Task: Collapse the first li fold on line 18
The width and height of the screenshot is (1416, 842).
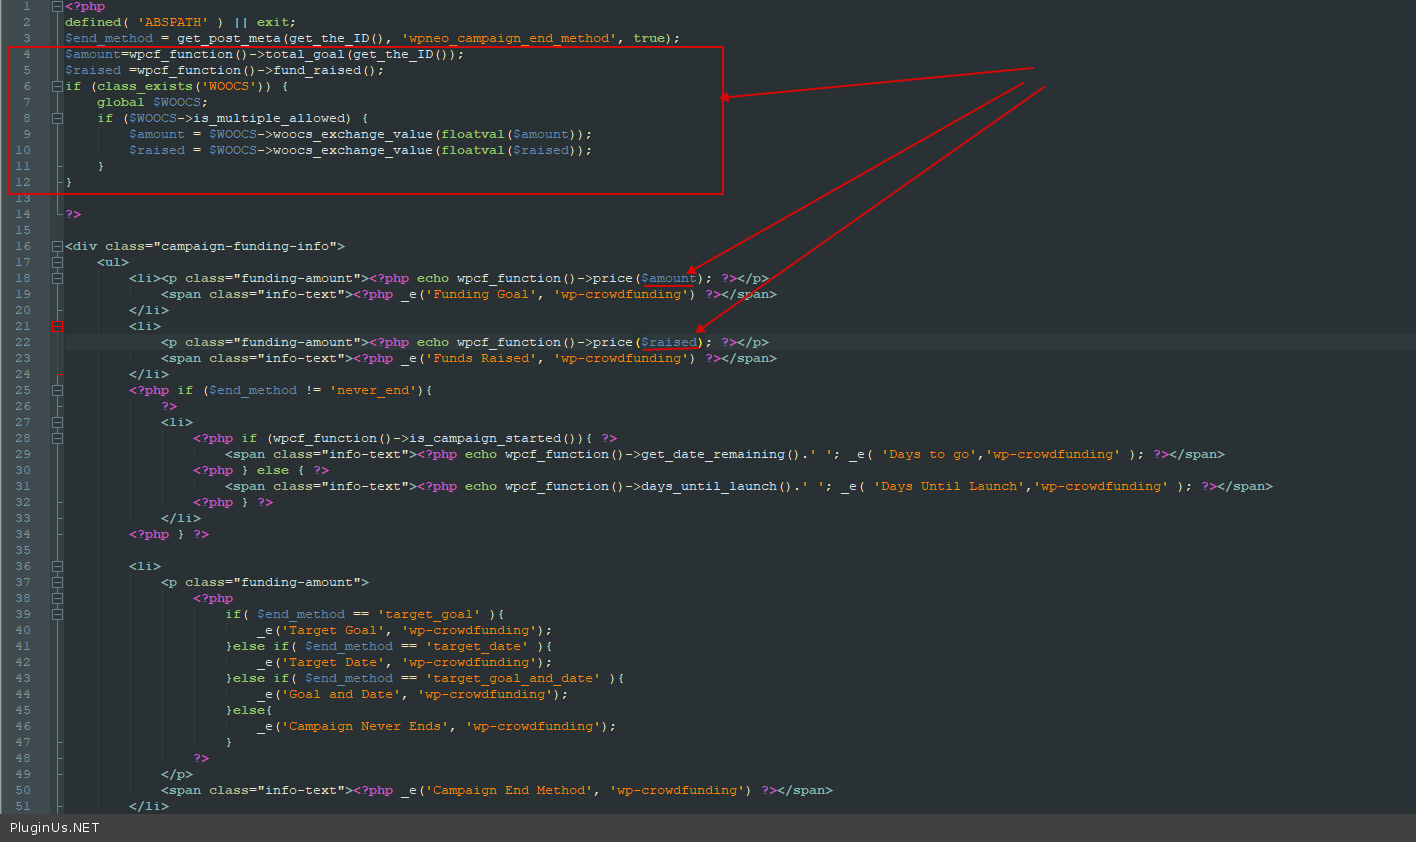Action: tap(57, 278)
